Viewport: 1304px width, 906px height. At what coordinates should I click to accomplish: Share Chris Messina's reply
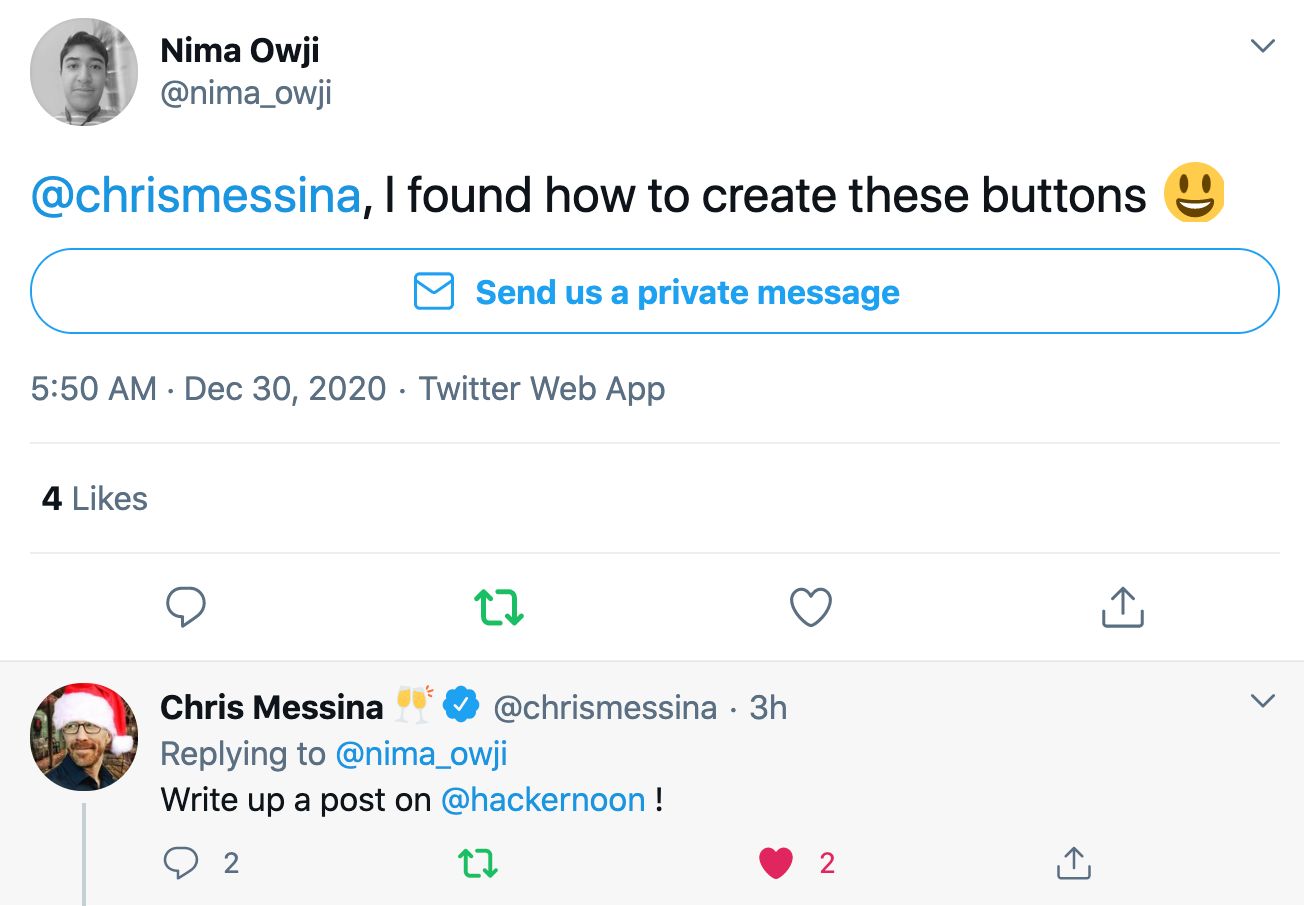pos(1072,862)
